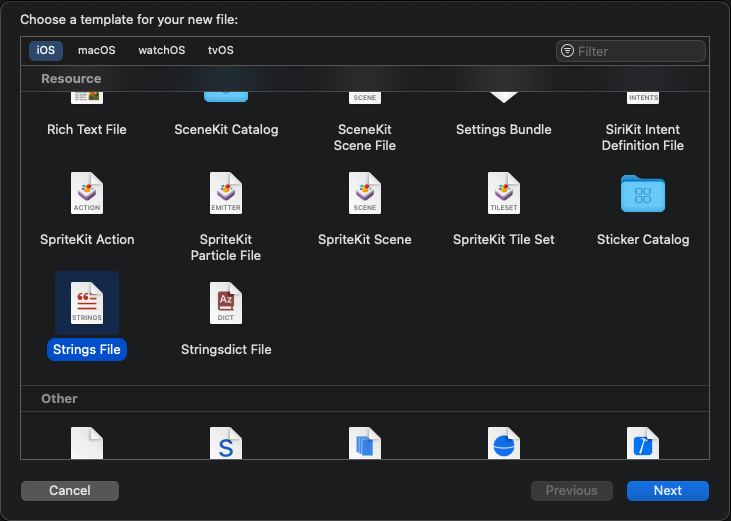Select the SpriteKit Tile Set icon
This screenshot has height=521, width=731.
point(503,193)
